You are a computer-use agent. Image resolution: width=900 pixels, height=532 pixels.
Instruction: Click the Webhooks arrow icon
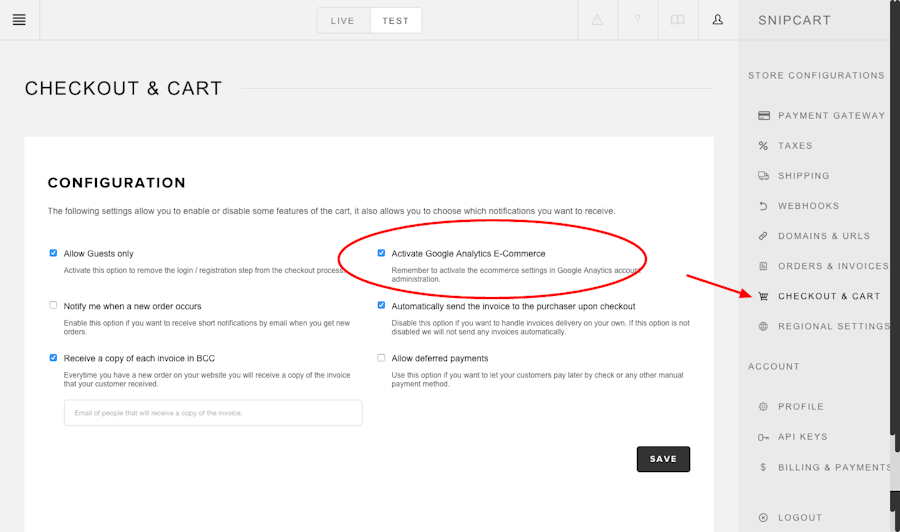[x=763, y=206]
